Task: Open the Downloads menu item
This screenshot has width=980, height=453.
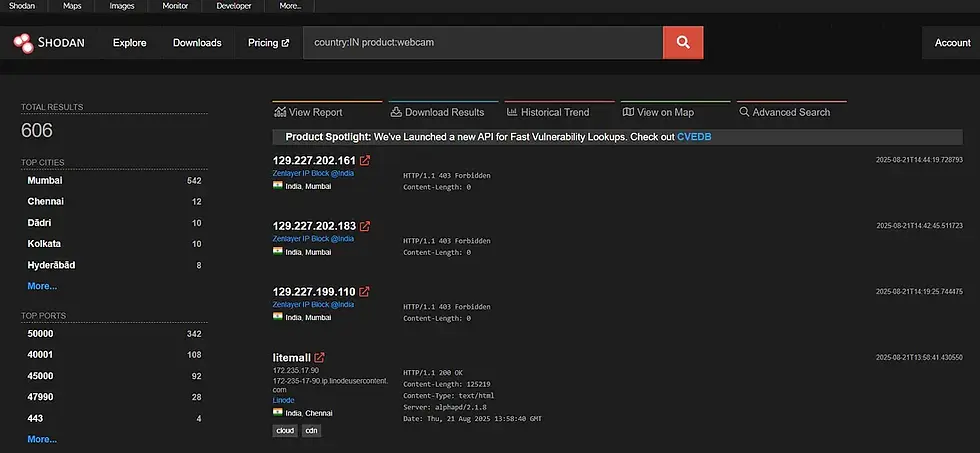Action: tap(197, 43)
